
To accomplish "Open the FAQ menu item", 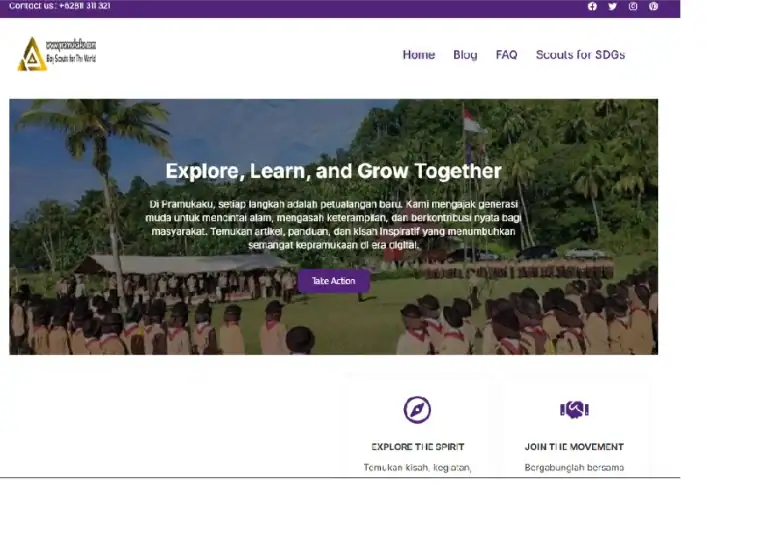I will [x=506, y=55].
